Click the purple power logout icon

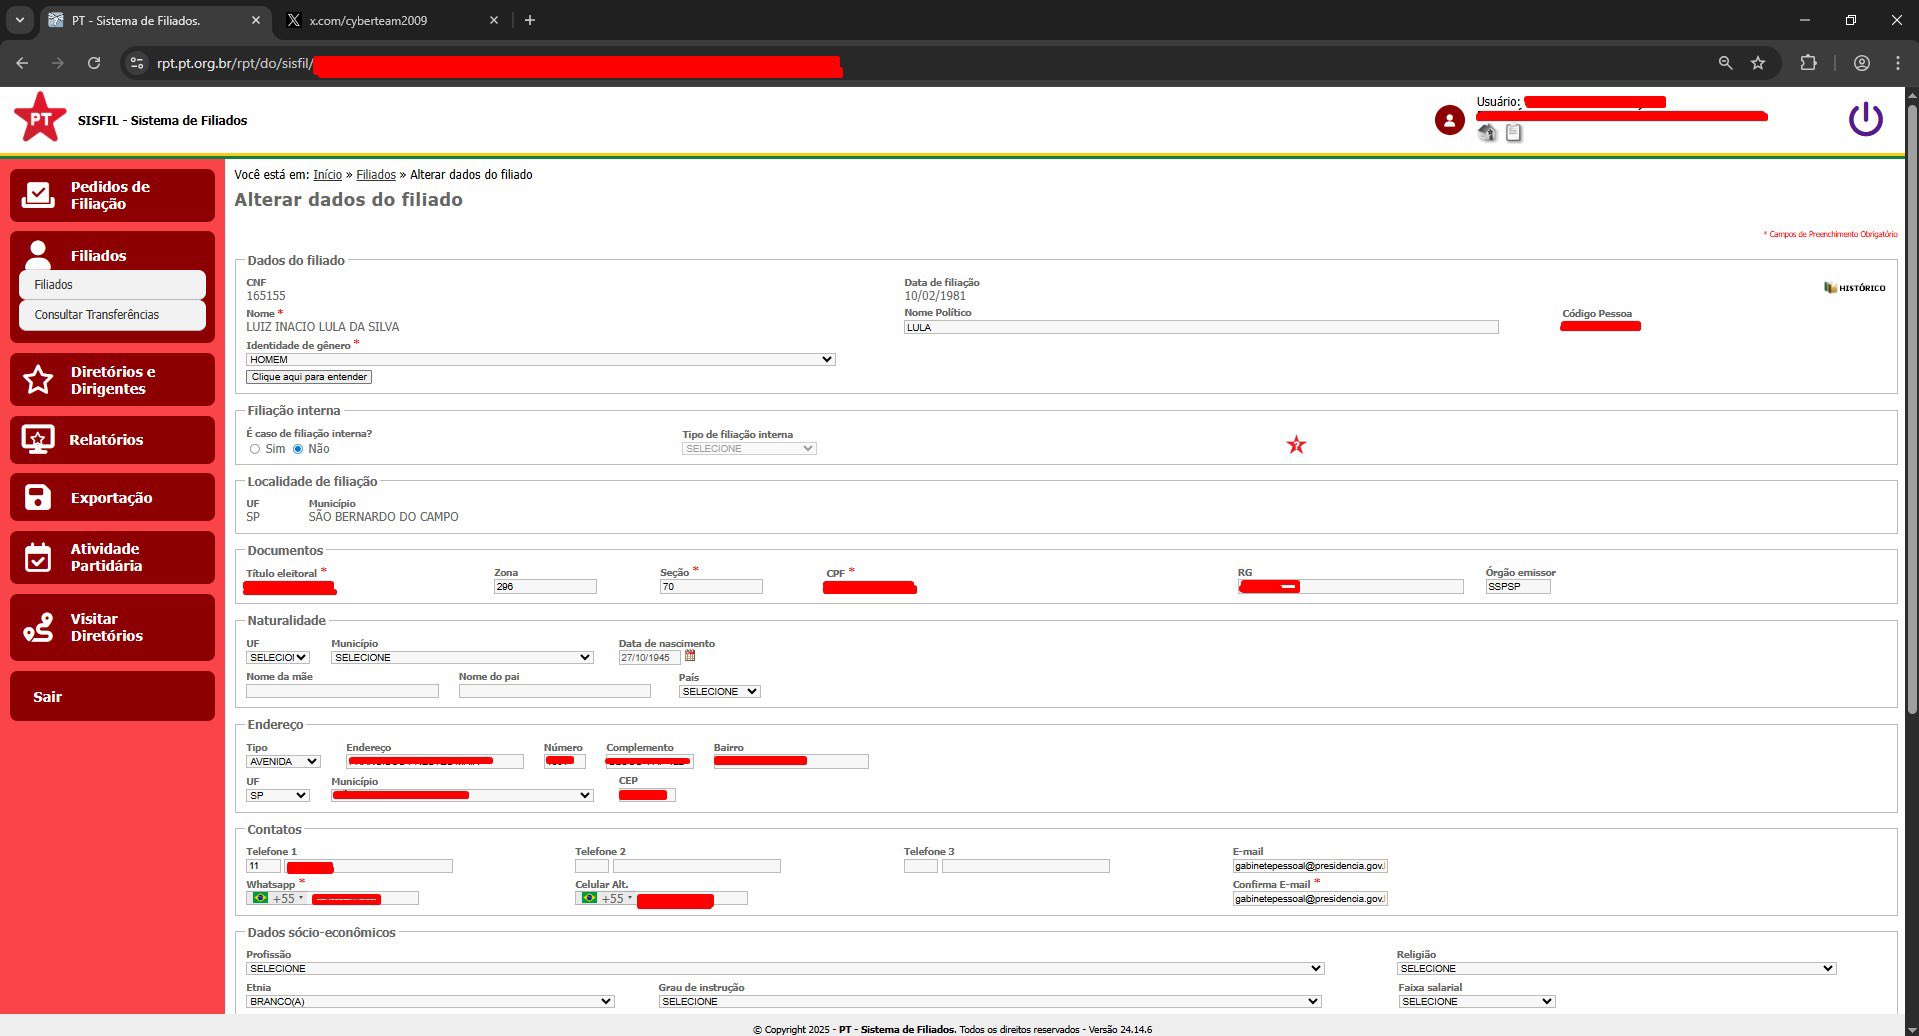[1865, 119]
